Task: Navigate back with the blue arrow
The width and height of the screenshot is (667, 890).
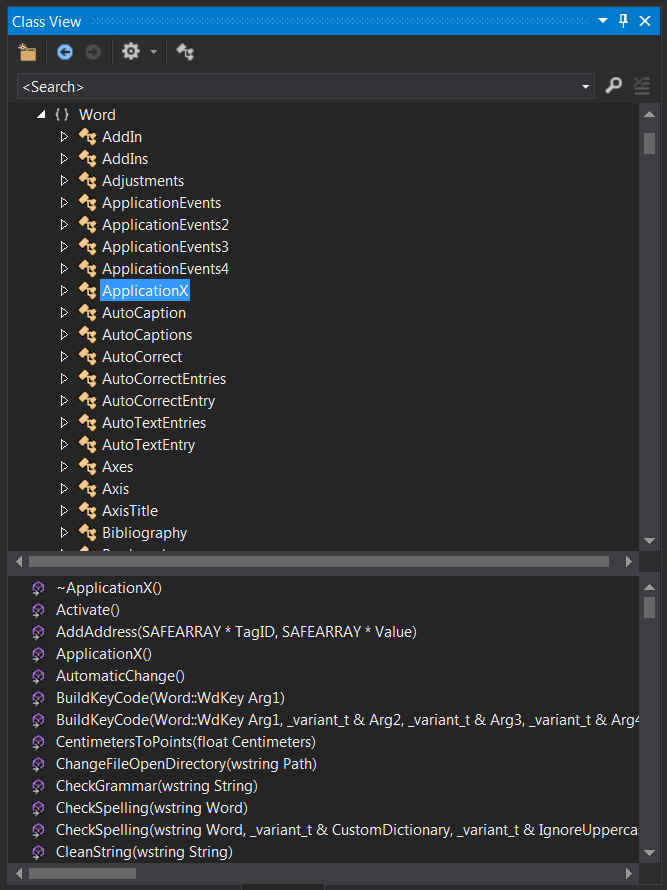Action: [65, 52]
